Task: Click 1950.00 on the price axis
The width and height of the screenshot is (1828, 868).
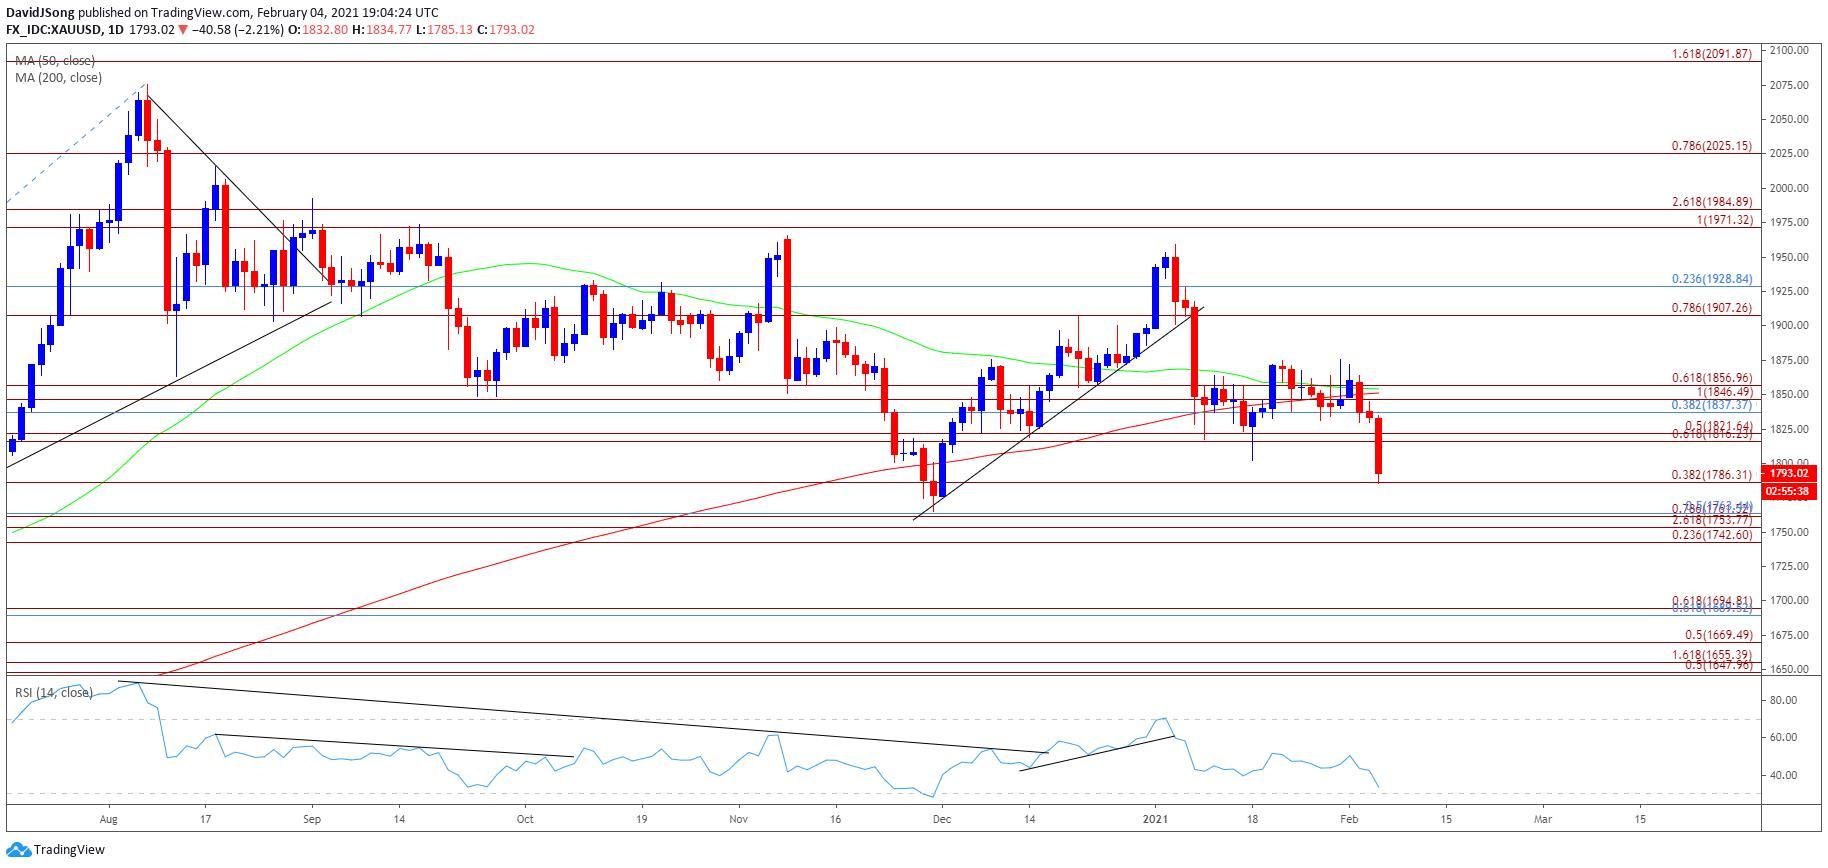Action: pyautogui.click(x=1790, y=257)
